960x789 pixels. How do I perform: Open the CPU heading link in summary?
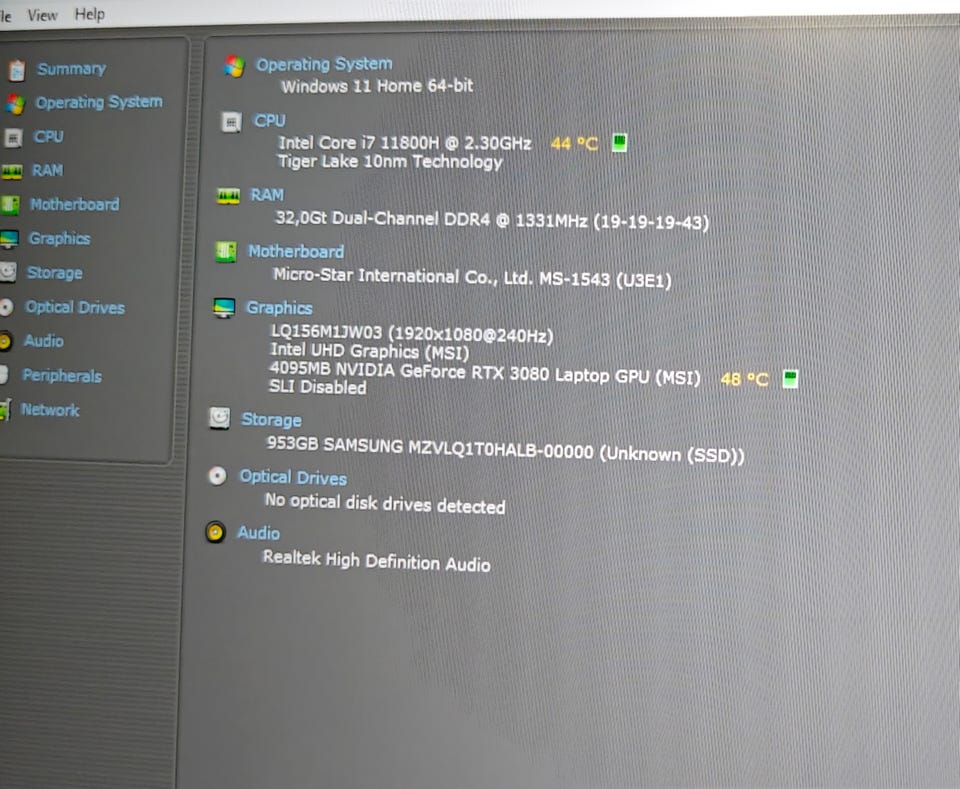270,121
